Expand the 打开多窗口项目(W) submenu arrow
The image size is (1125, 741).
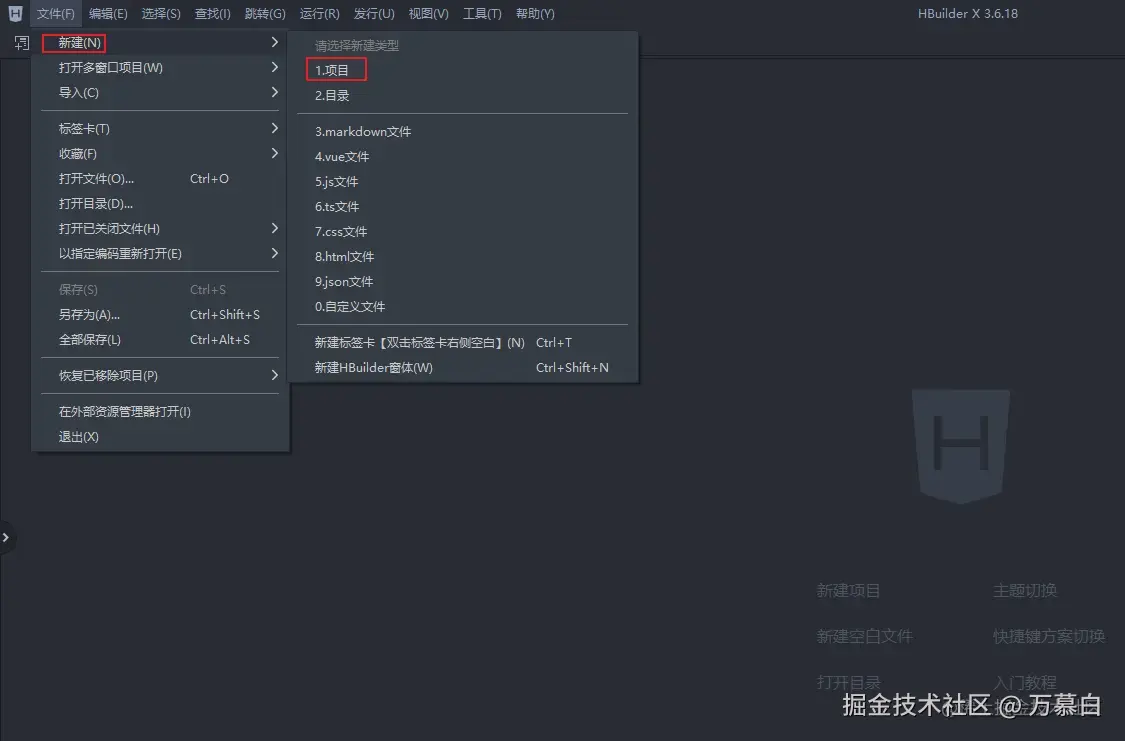click(274, 67)
